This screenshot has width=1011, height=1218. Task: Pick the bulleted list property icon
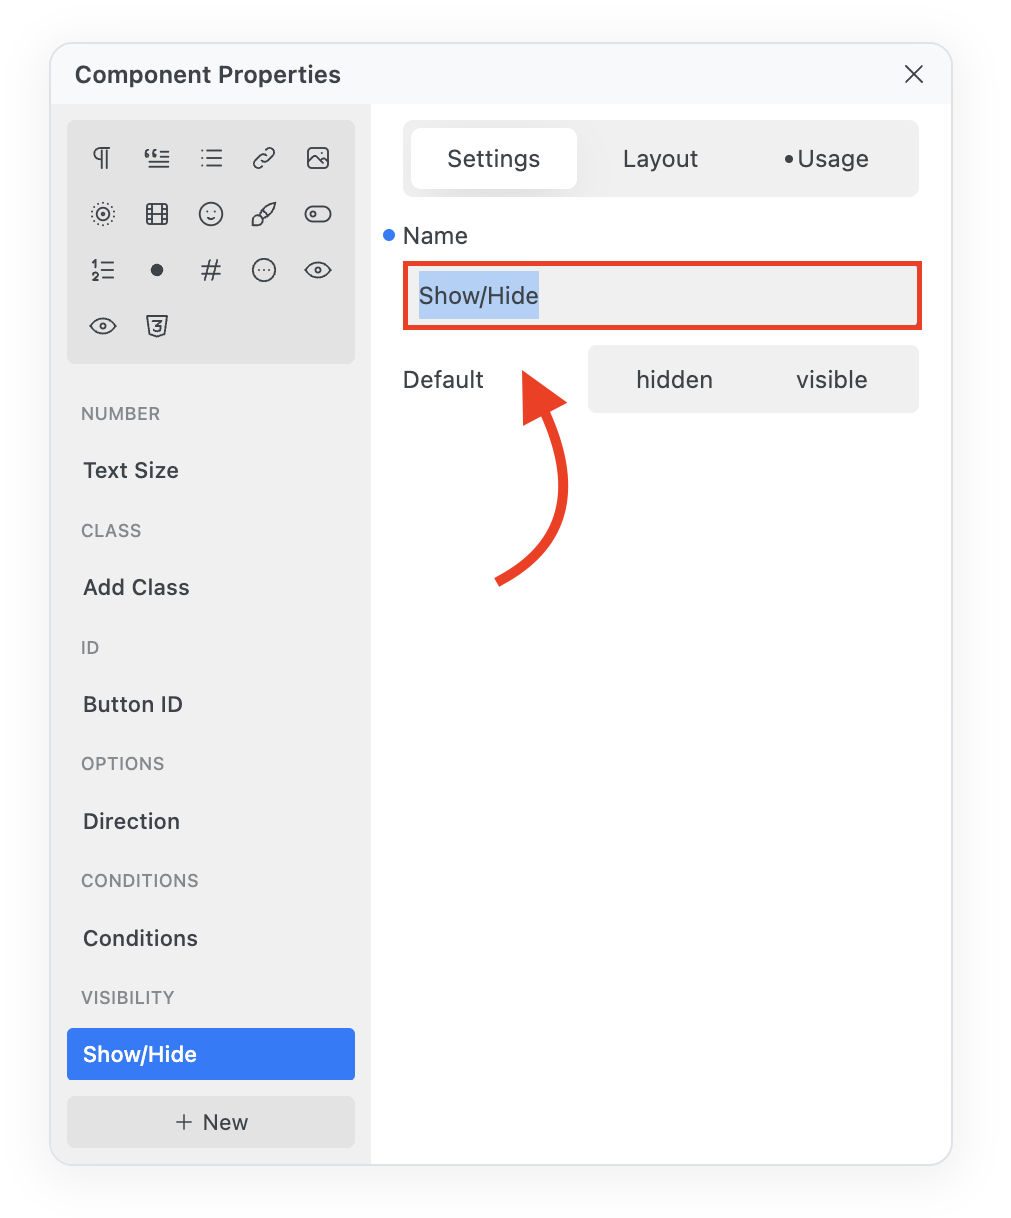coord(211,158)
